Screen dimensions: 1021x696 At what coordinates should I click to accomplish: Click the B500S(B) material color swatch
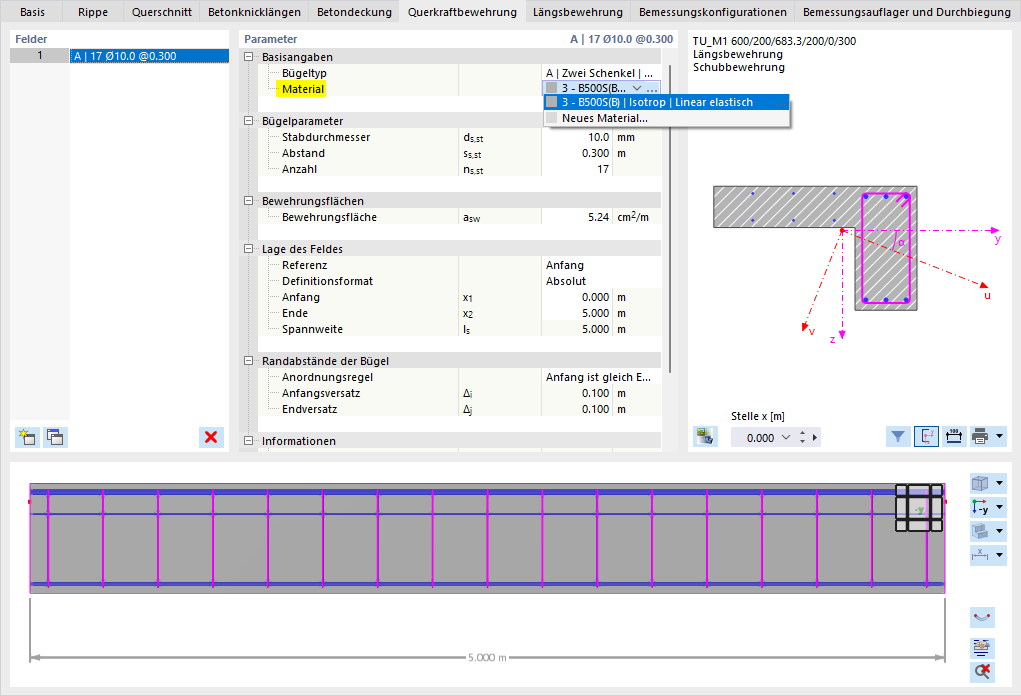[552, 102]
